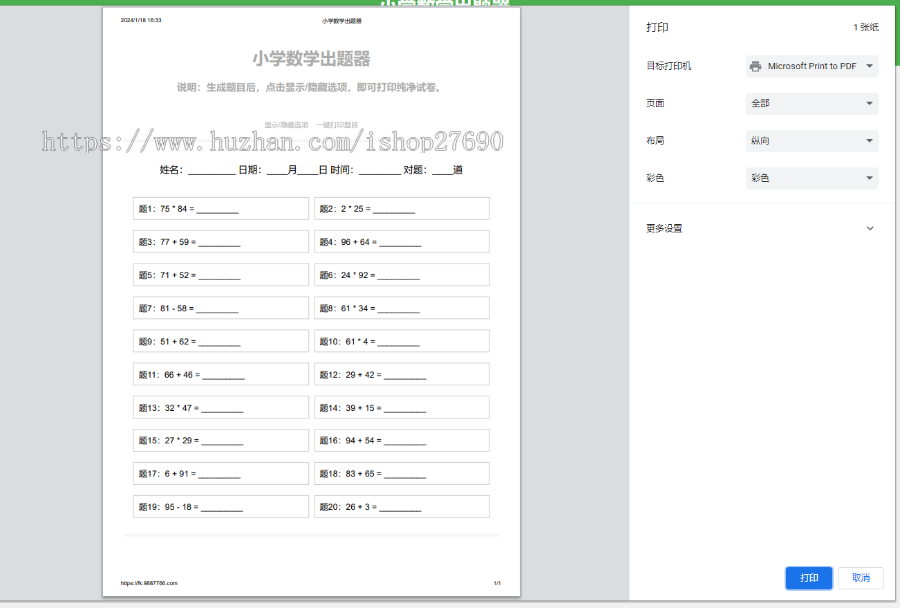Click the 目标打印机 label

click(669, 66)
